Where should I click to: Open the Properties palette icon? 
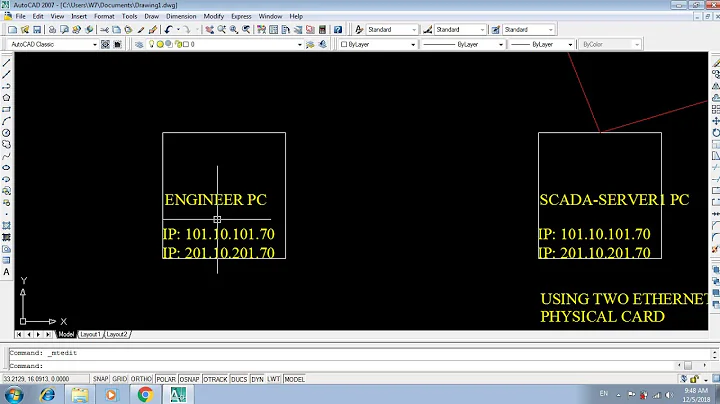pos(261,29)
